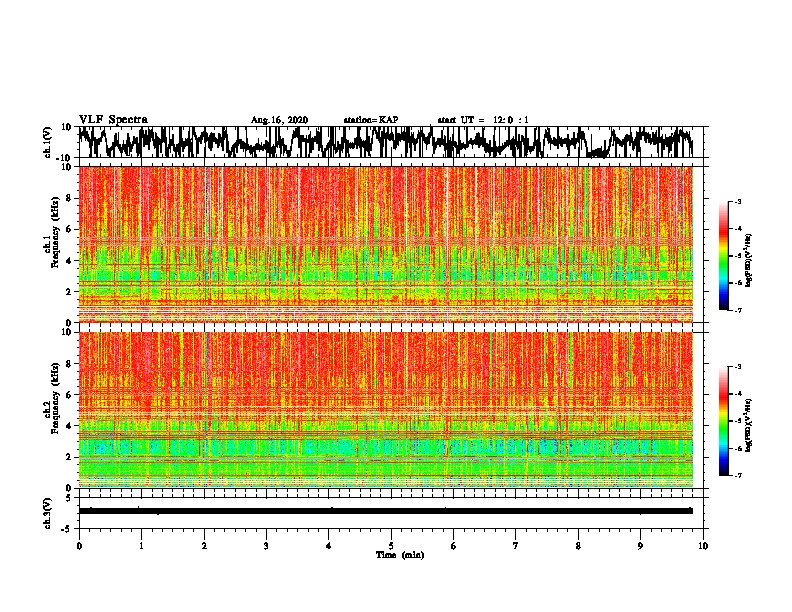
Task: Click the "-5" tick on the ch.3(V) axis
Action: 67,529
